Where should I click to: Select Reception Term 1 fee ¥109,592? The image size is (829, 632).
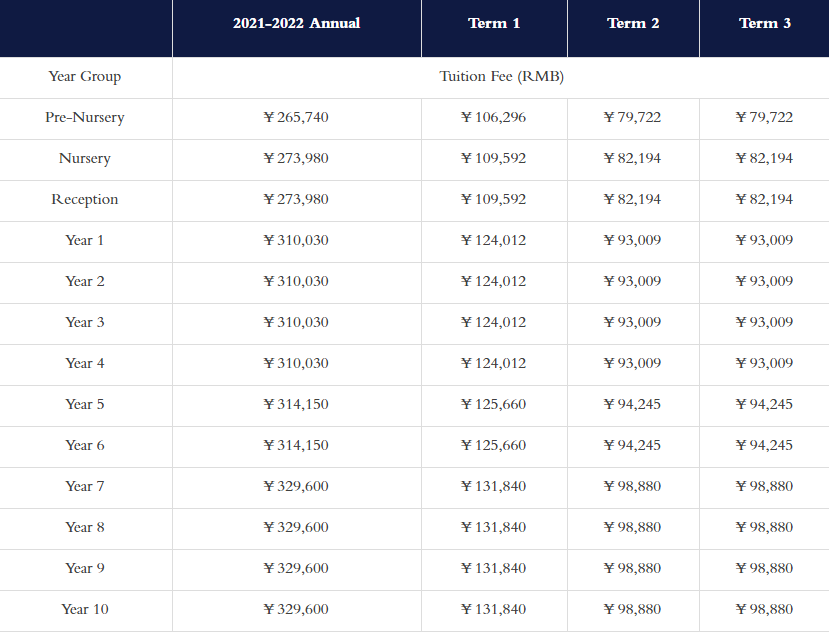[x=494, y=199]
